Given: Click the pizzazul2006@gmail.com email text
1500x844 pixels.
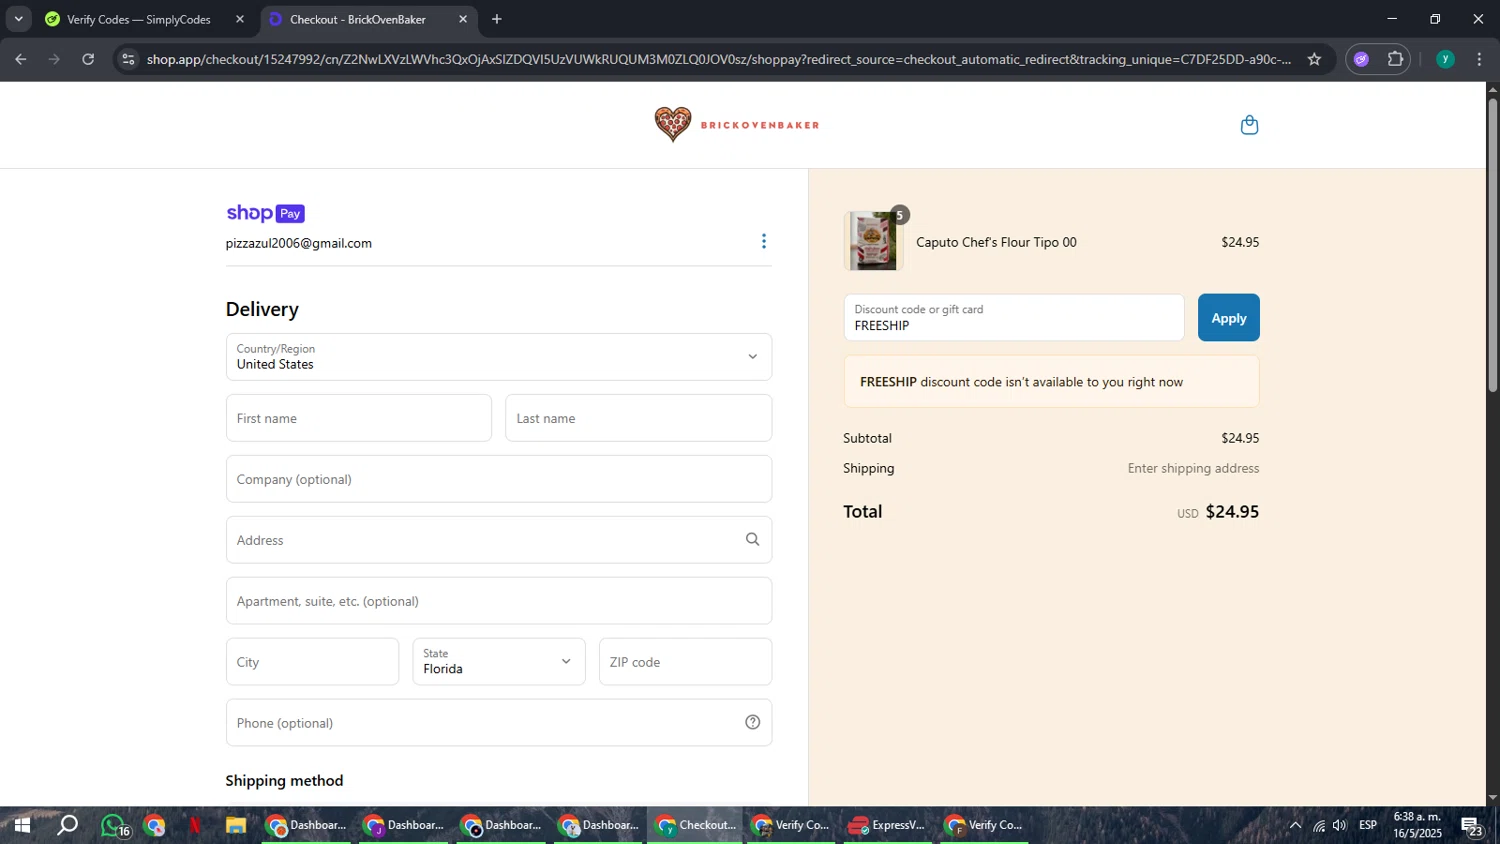Looking at the screenshot, I should pos(299,243).
